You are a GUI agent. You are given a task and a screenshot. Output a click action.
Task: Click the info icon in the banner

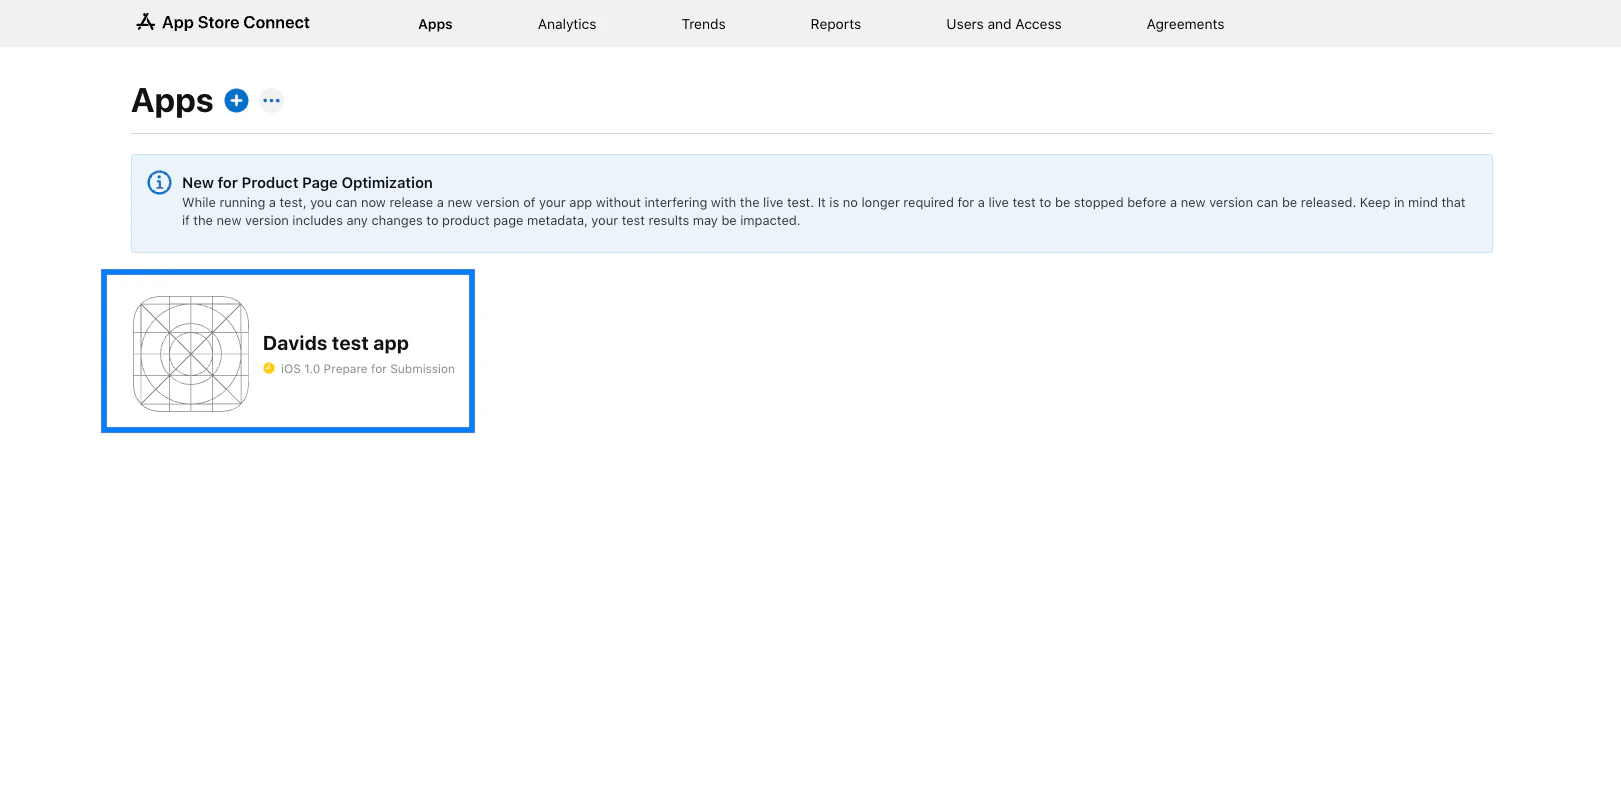(159, 182)
